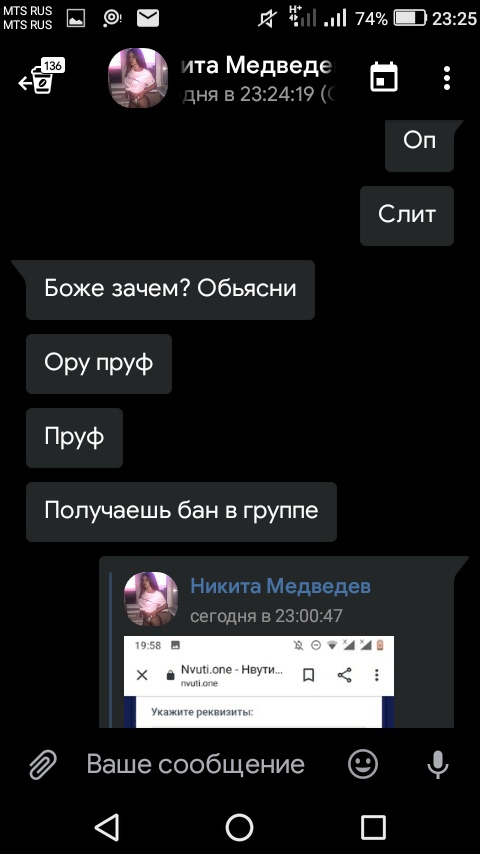480x854 pixels.
Task: Tap the chat header profile avatar
Action: pyautogui.click(x=138, y=78)
